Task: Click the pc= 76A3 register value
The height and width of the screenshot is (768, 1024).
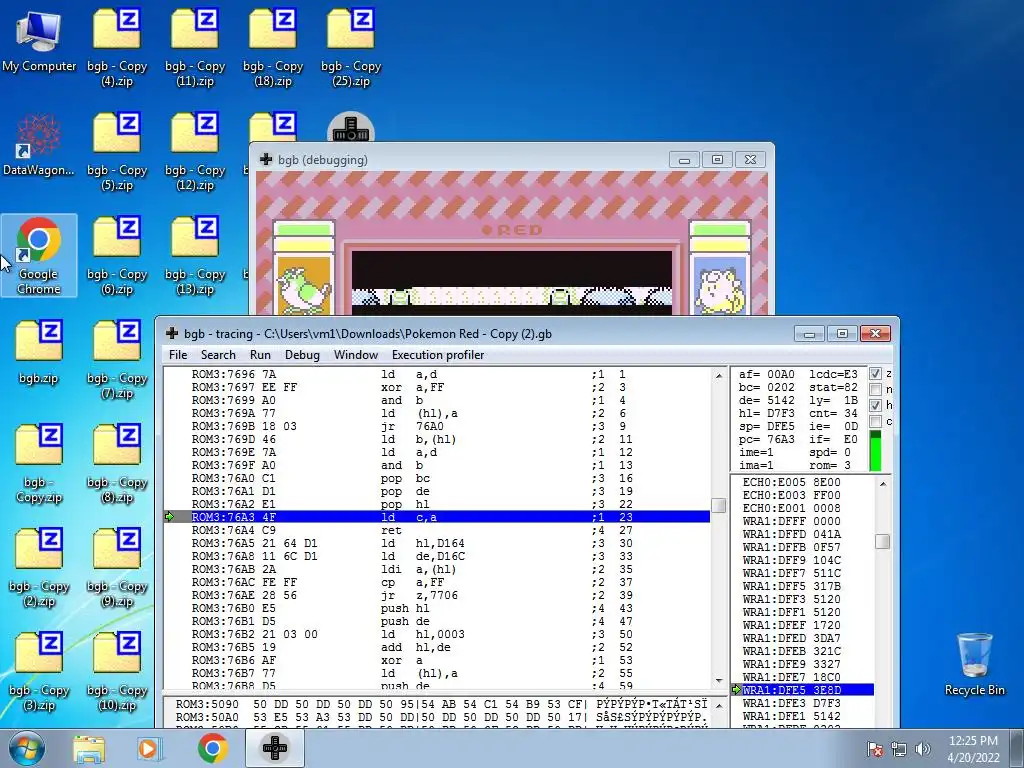Action: point(767,439)
